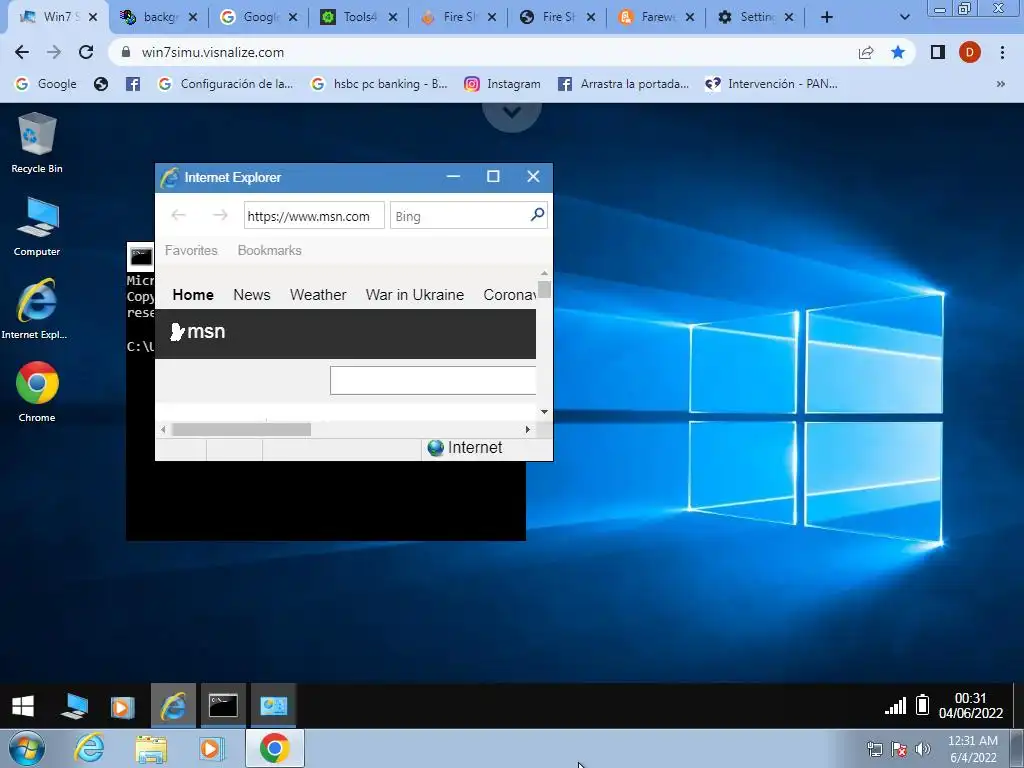
Task: Open Windows Explorer folder in taskbar
Action: pyautogui.click(x=151, y=749)
